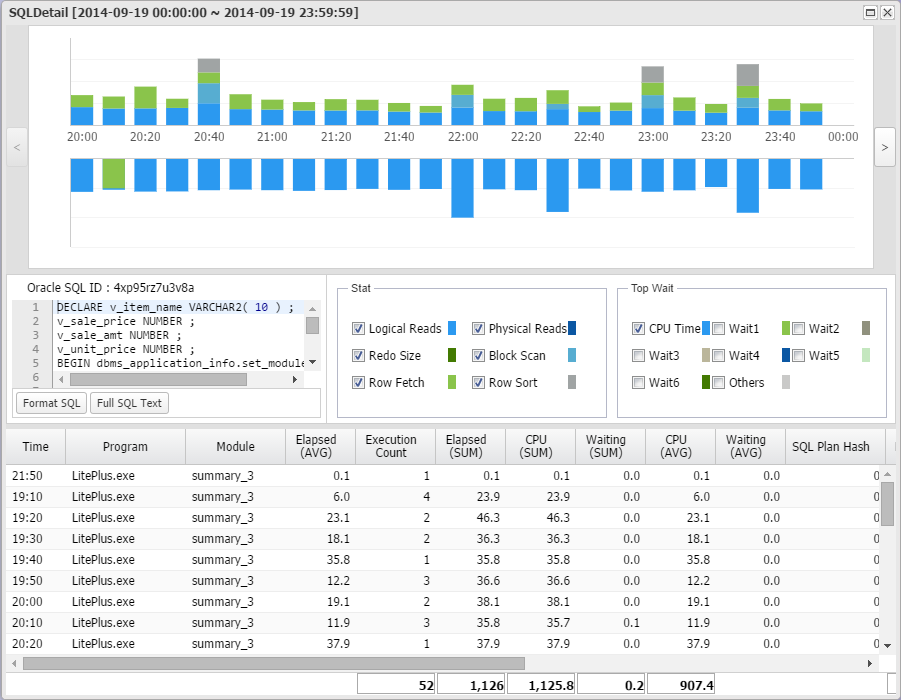The image size is (901, 700).
Task: Click the Row Sort color swatch
Action: pyautogui.click(x=572, y=382)
